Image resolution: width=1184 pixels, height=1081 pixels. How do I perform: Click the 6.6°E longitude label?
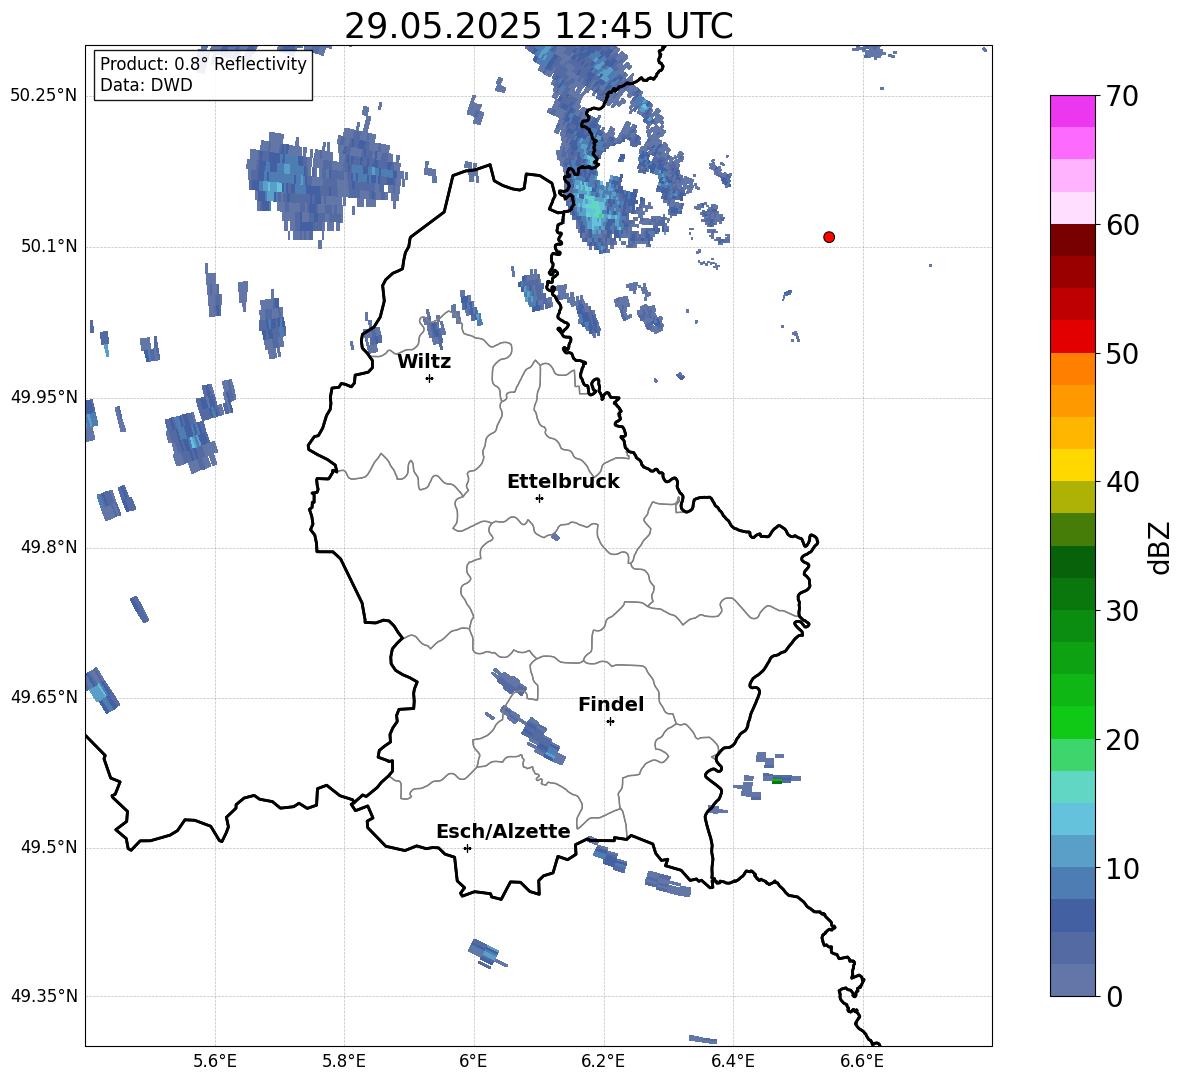[862, 1061]
